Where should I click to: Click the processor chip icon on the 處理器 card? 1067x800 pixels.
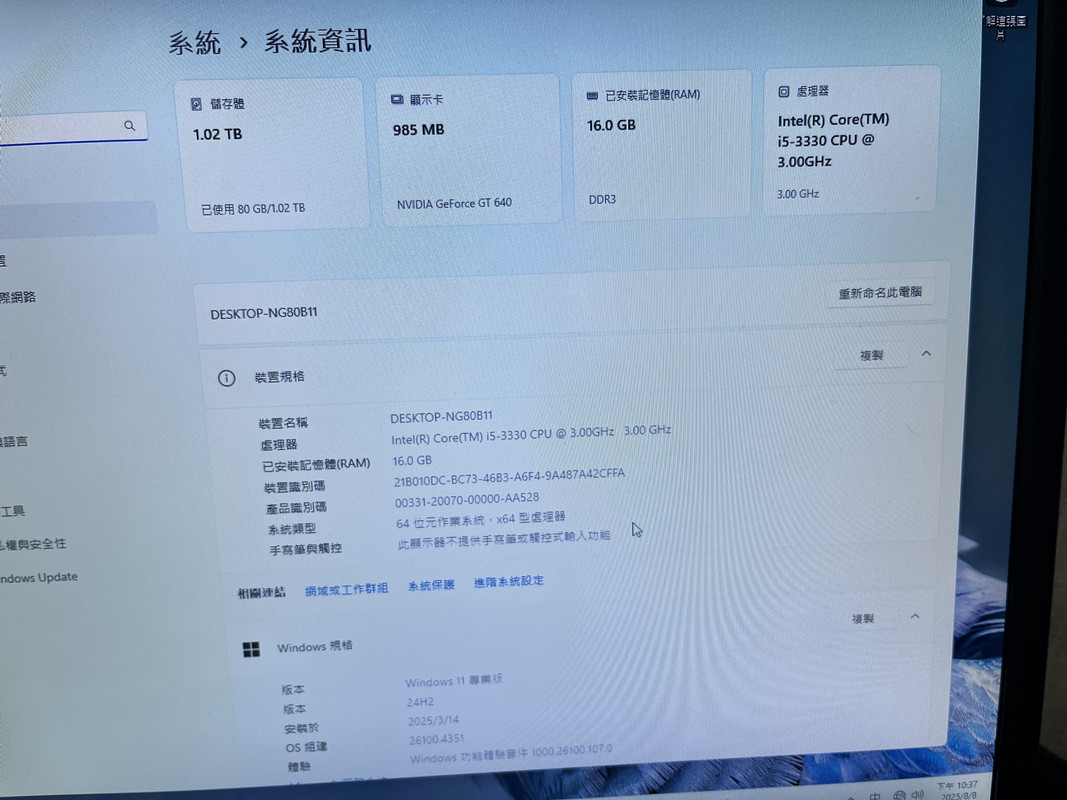783,91
